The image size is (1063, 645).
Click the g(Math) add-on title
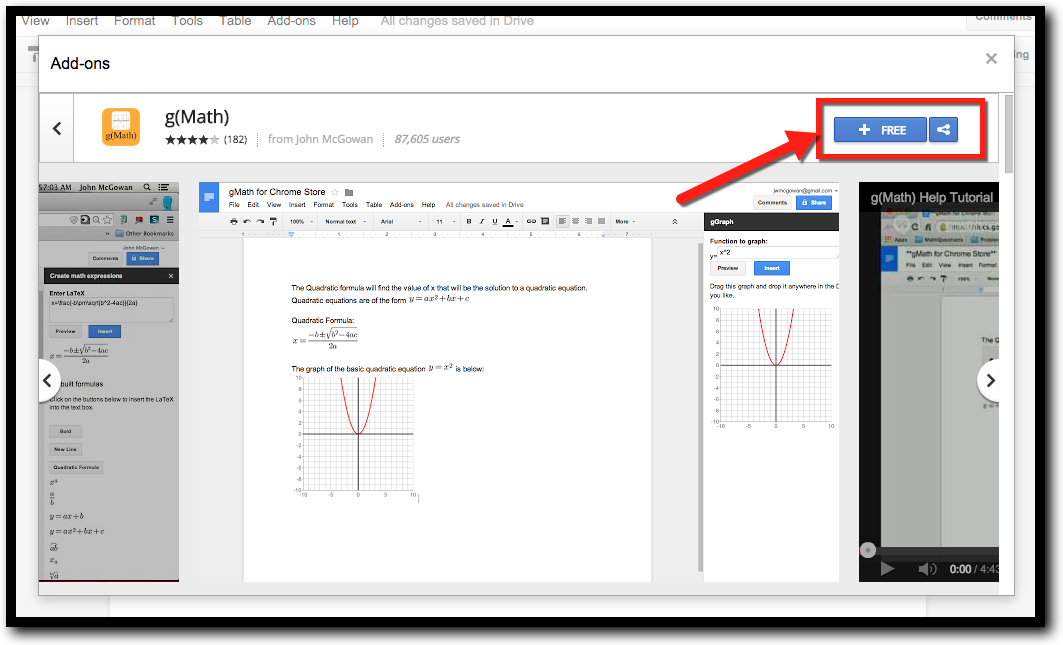click(x=197, y=117)
